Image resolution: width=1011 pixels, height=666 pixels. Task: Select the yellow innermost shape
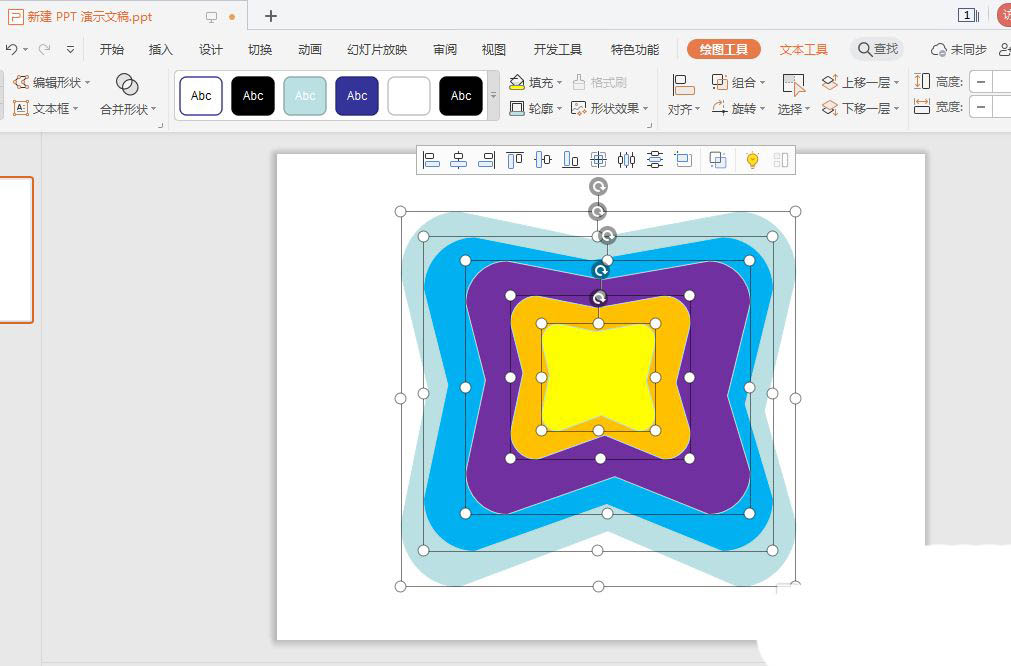tap(598, 377)
